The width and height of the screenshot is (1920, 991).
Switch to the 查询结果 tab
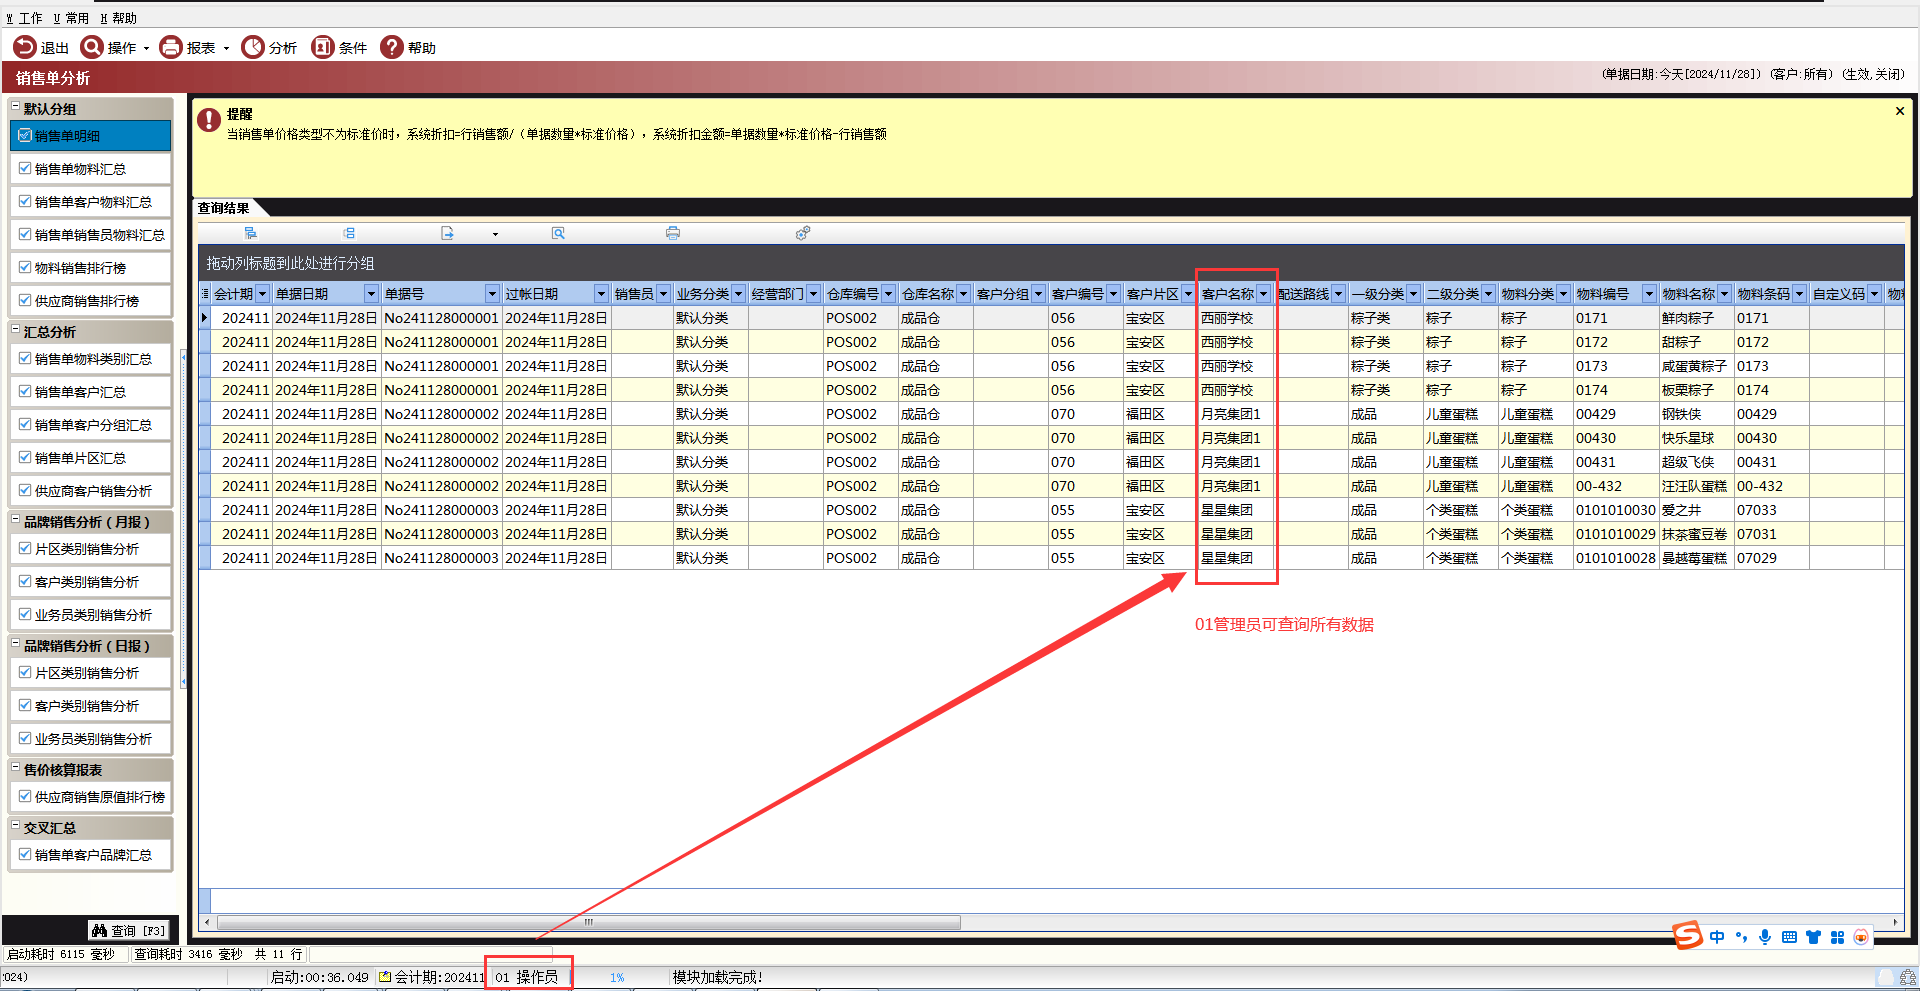pos(224,208)
